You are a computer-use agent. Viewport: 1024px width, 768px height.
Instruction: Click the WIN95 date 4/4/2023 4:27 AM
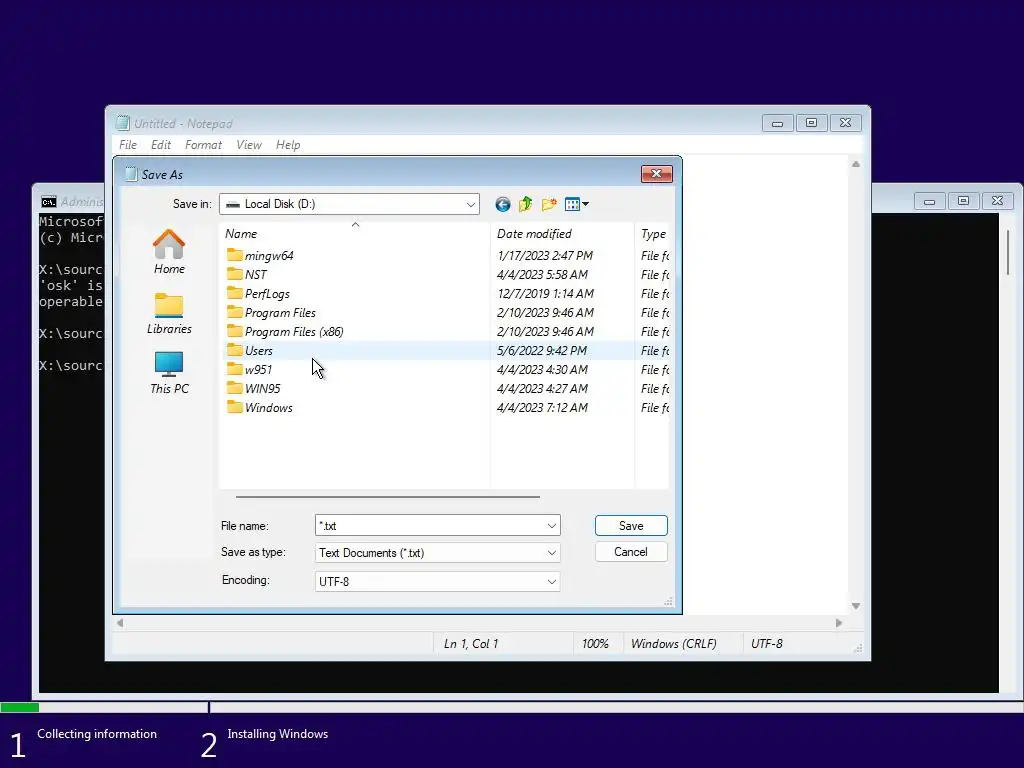click(542, 388)
